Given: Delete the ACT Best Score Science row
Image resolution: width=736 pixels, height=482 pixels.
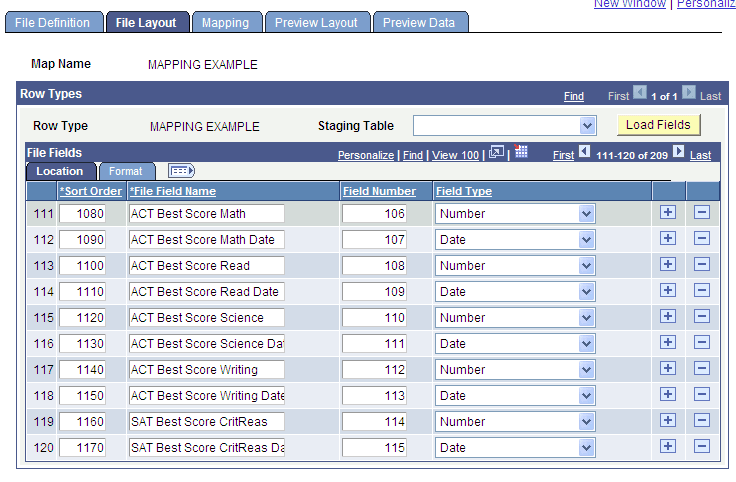Looking at the screenshot, I should click(x=702, y=317).
